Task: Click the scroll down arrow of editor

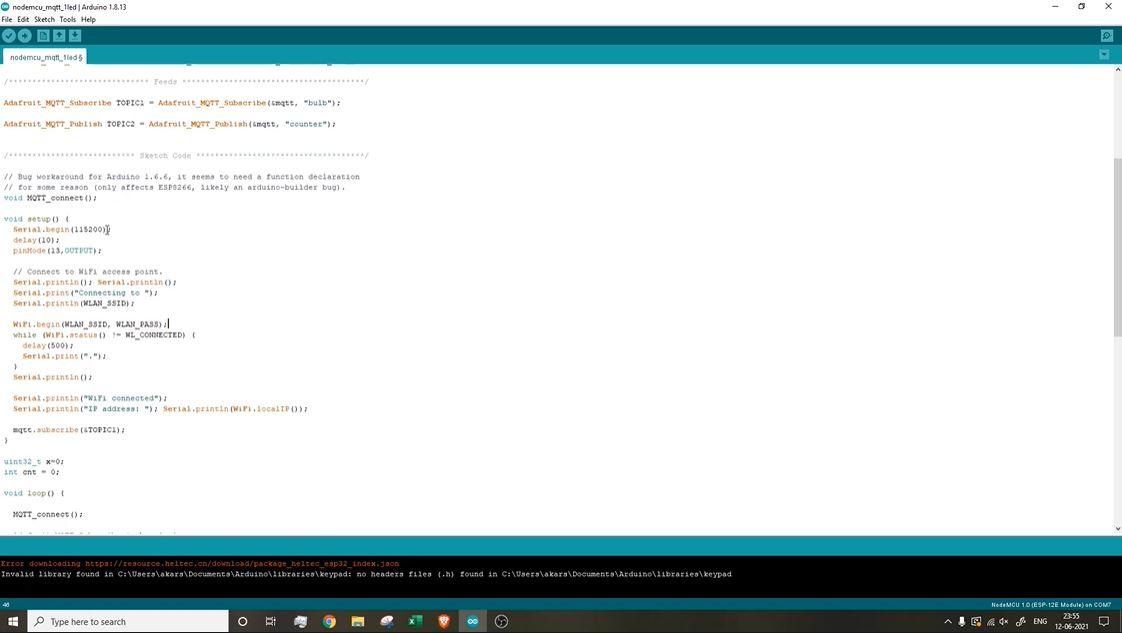Action: pos(1117,529)
